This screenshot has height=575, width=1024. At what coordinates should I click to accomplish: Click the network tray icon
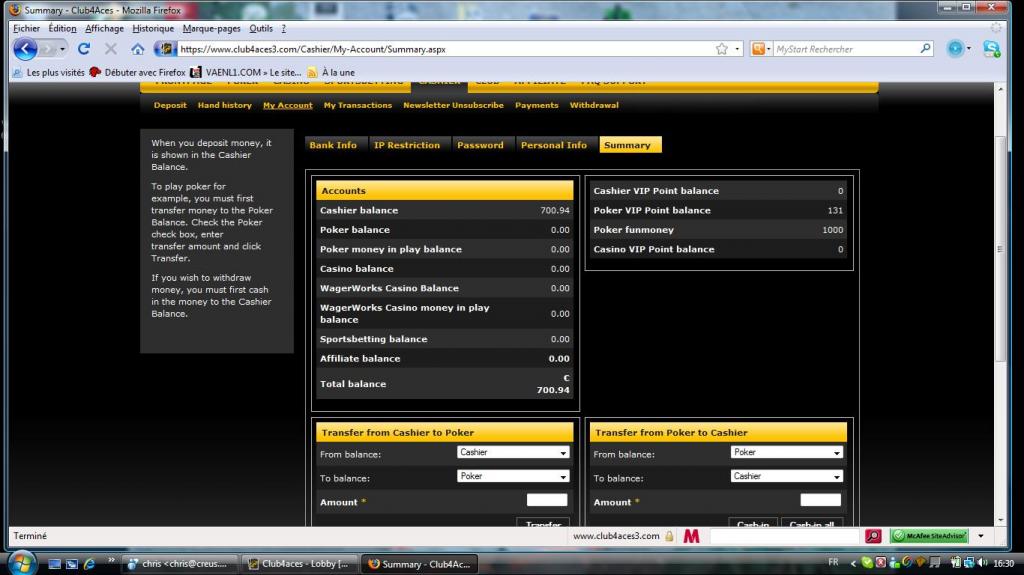970,562
